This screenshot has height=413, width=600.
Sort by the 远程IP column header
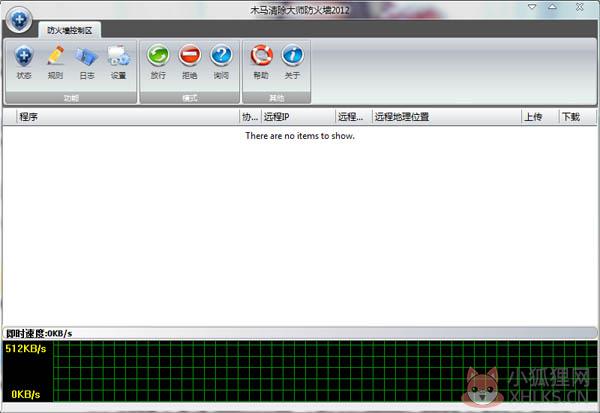point(298,117)
